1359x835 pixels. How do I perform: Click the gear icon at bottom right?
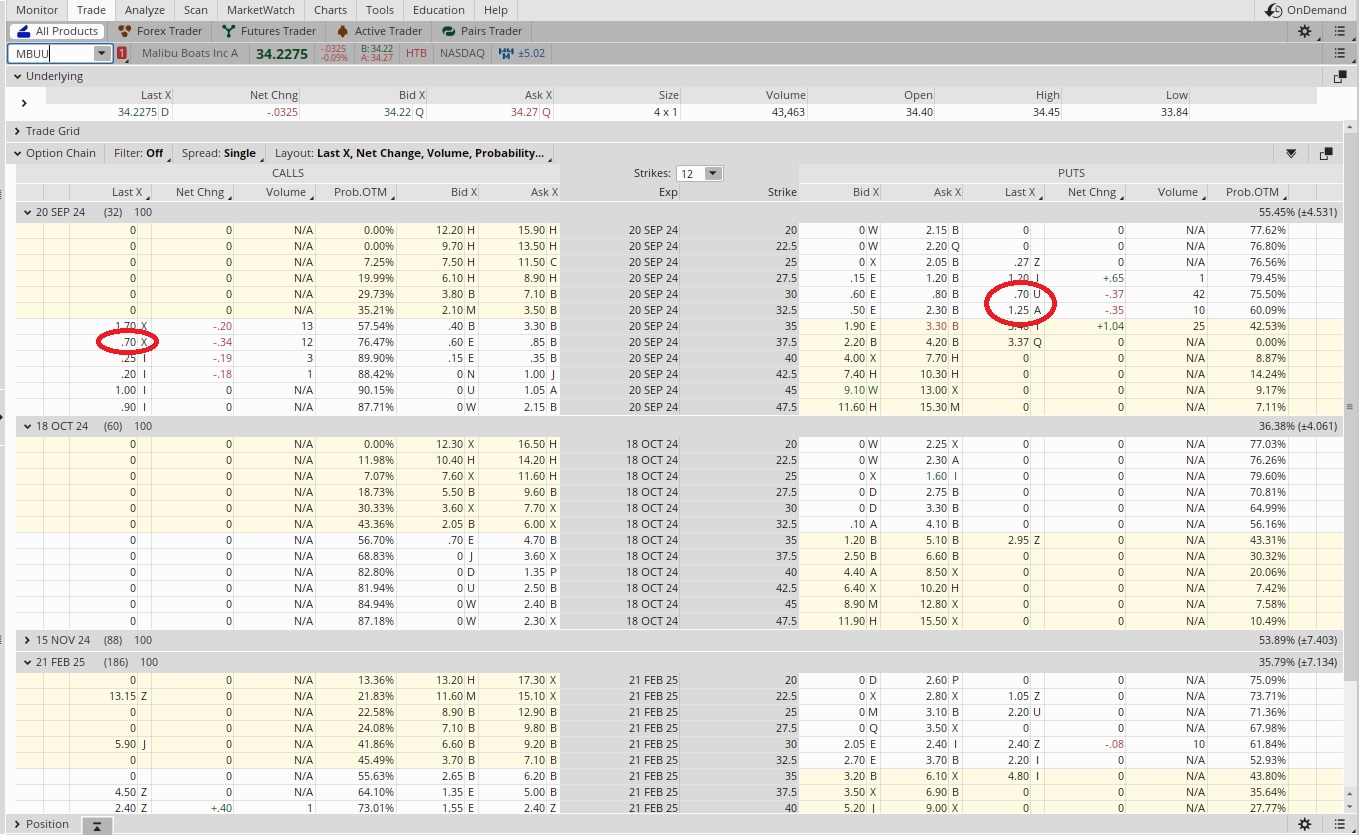click(x=1305, y=825)
